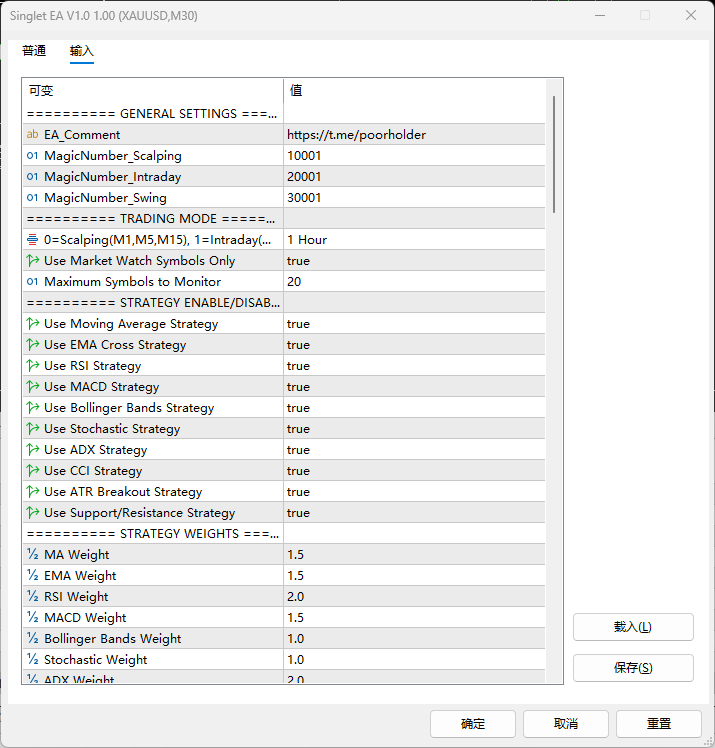715x748 pixels.
Task: Click the vertical scrollbar of the parameter list
Action: 554,153
